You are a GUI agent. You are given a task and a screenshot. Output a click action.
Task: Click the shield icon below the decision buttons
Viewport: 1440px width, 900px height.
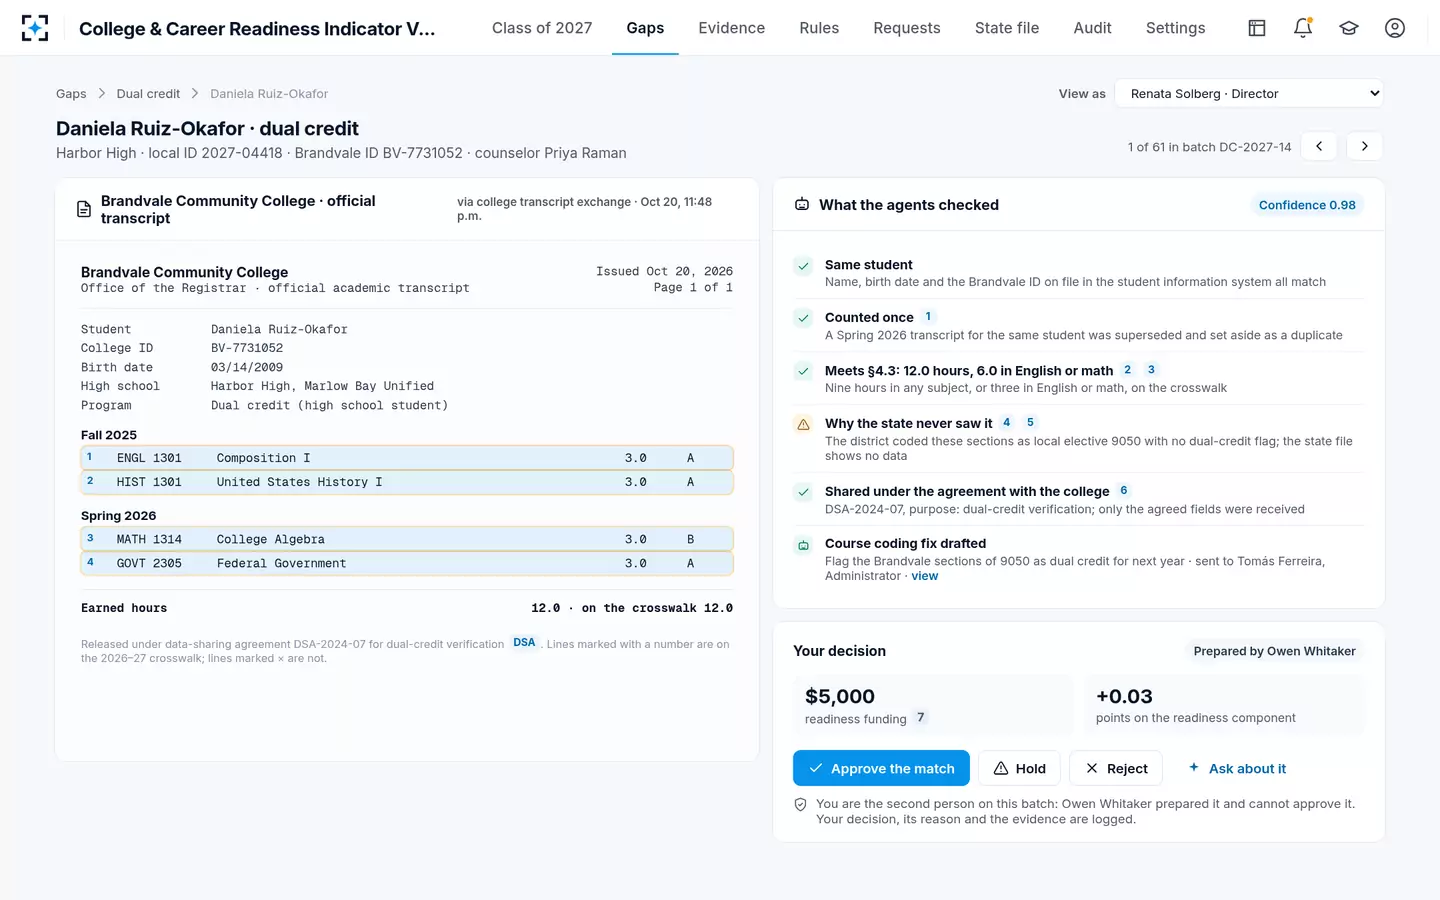pyautogui.click(x=800, y=804)
